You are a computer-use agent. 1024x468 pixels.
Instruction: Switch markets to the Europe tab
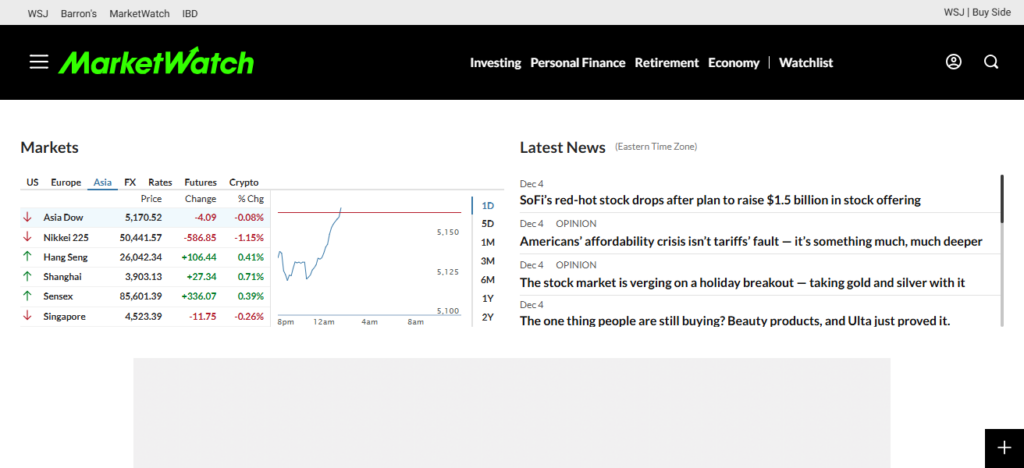click(x=66, y=182)
